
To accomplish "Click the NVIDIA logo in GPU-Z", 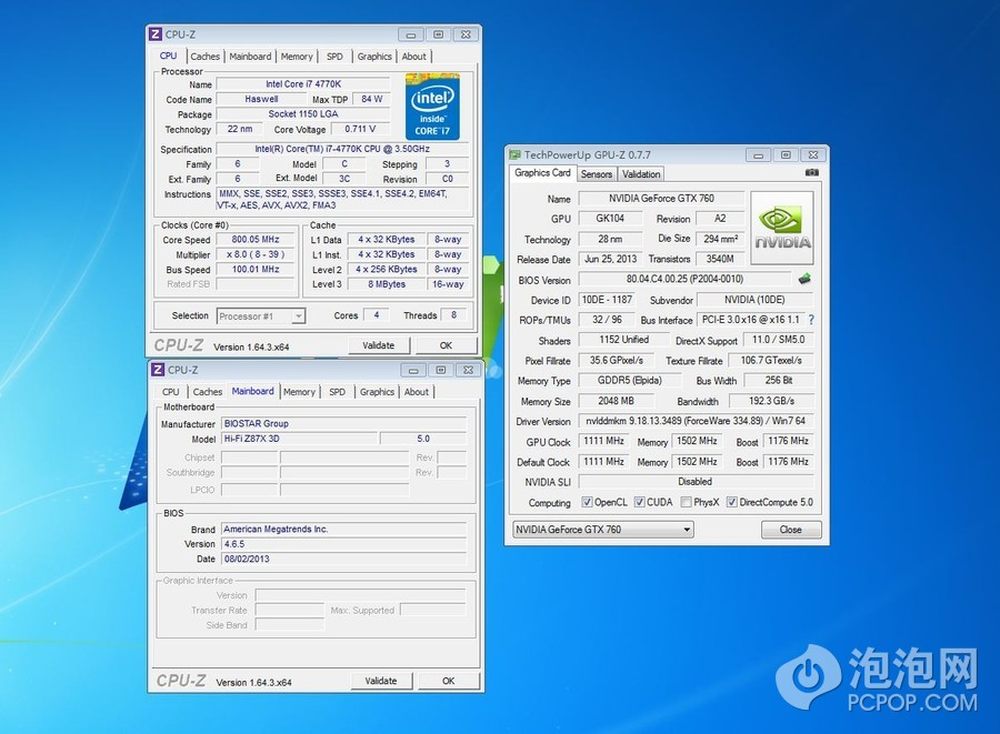I will [x=783, y=228].
